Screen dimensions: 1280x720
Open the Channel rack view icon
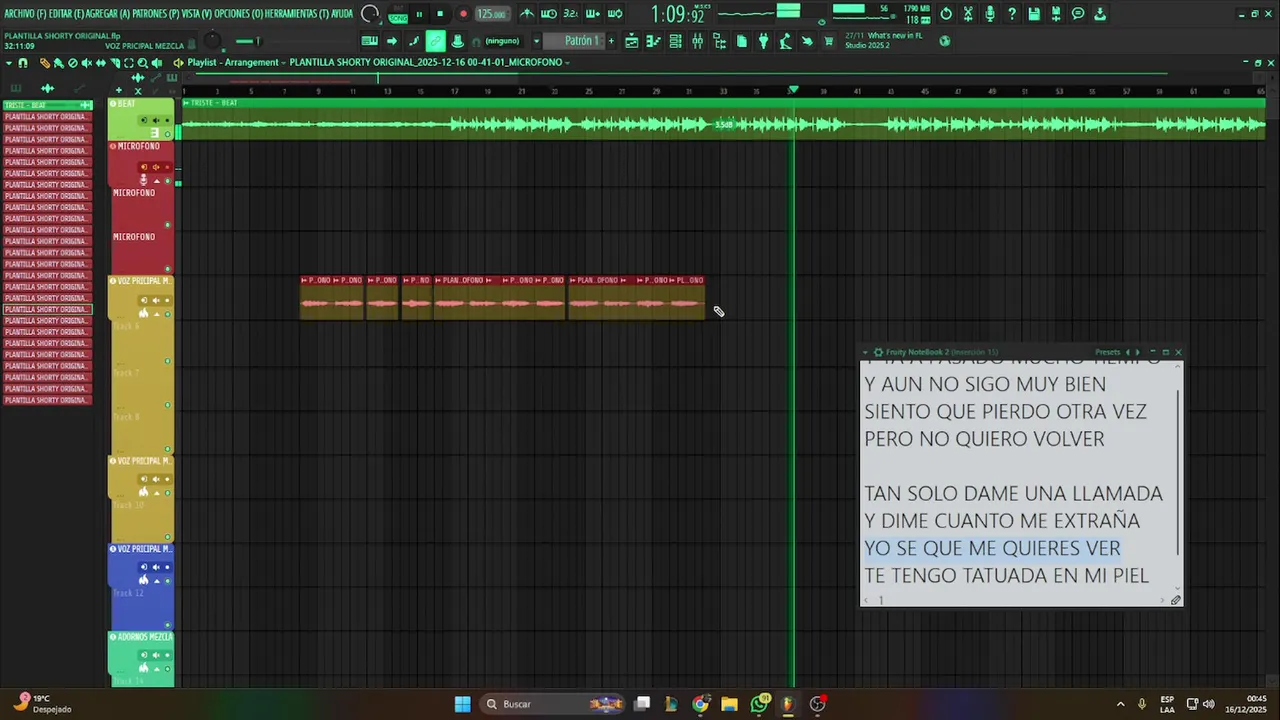[675, 41]
